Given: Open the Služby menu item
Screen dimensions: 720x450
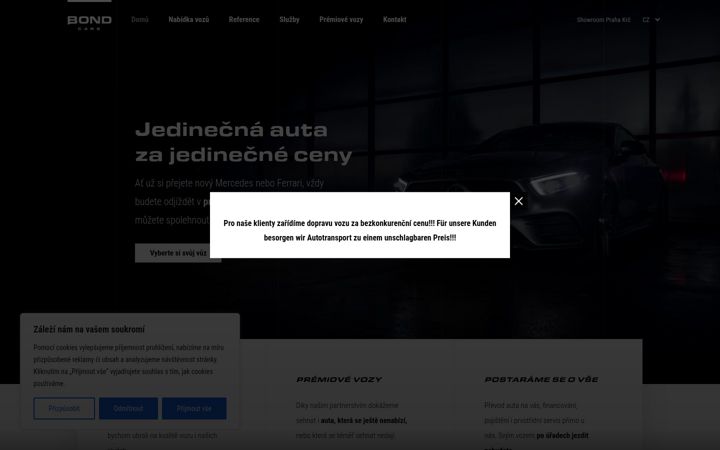Looking at the screenshot, I should [289, 20].
